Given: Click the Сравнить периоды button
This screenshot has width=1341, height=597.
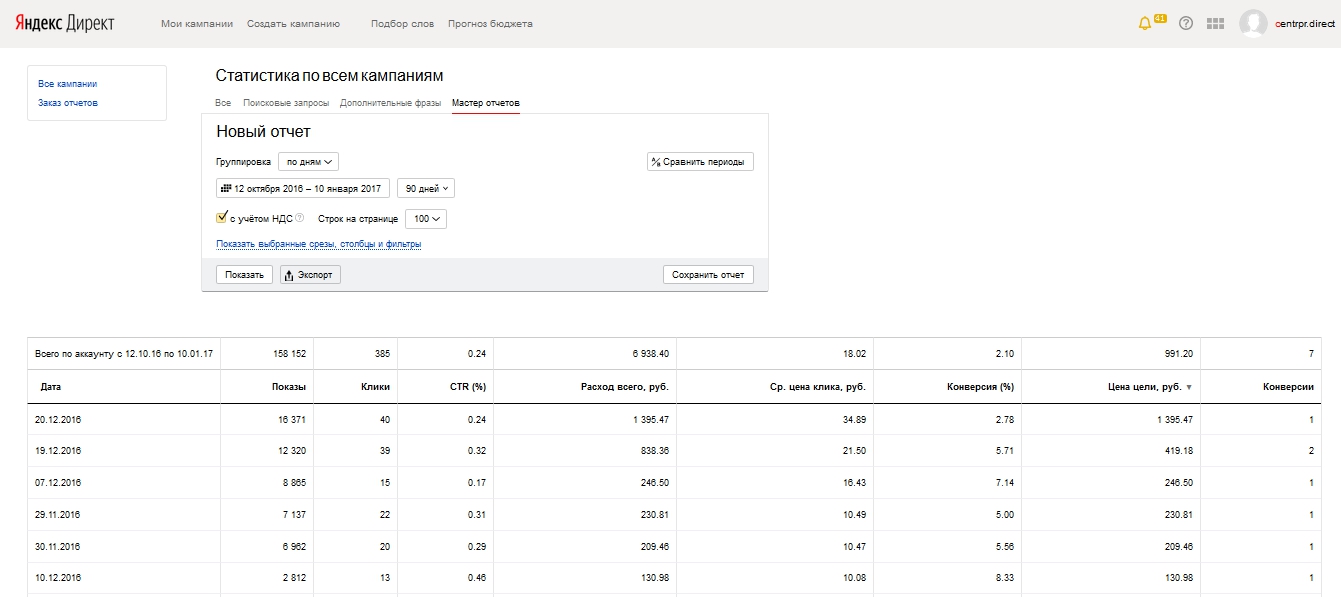Looking at the screenshot, I should click(x=700, y=161).
